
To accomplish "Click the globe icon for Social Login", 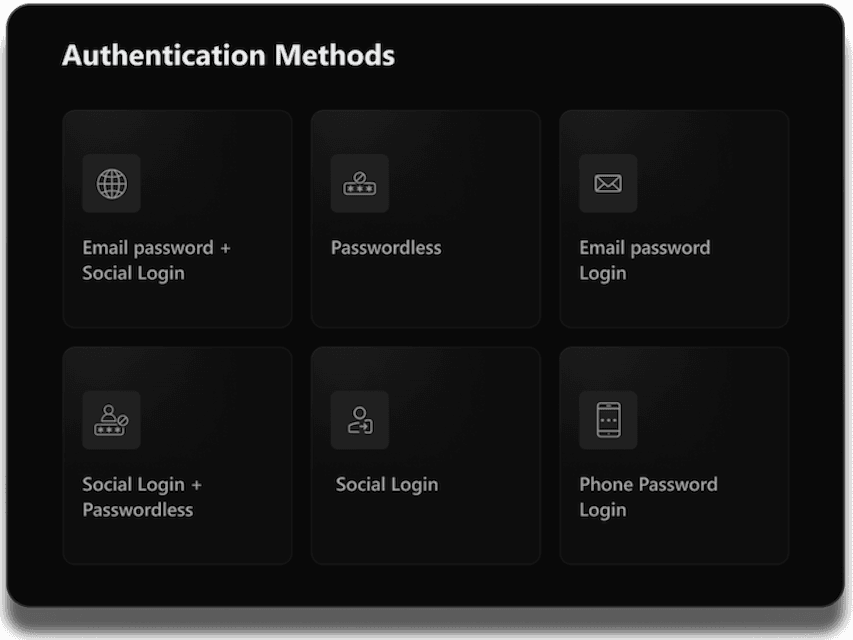I will tap(111, 183).
